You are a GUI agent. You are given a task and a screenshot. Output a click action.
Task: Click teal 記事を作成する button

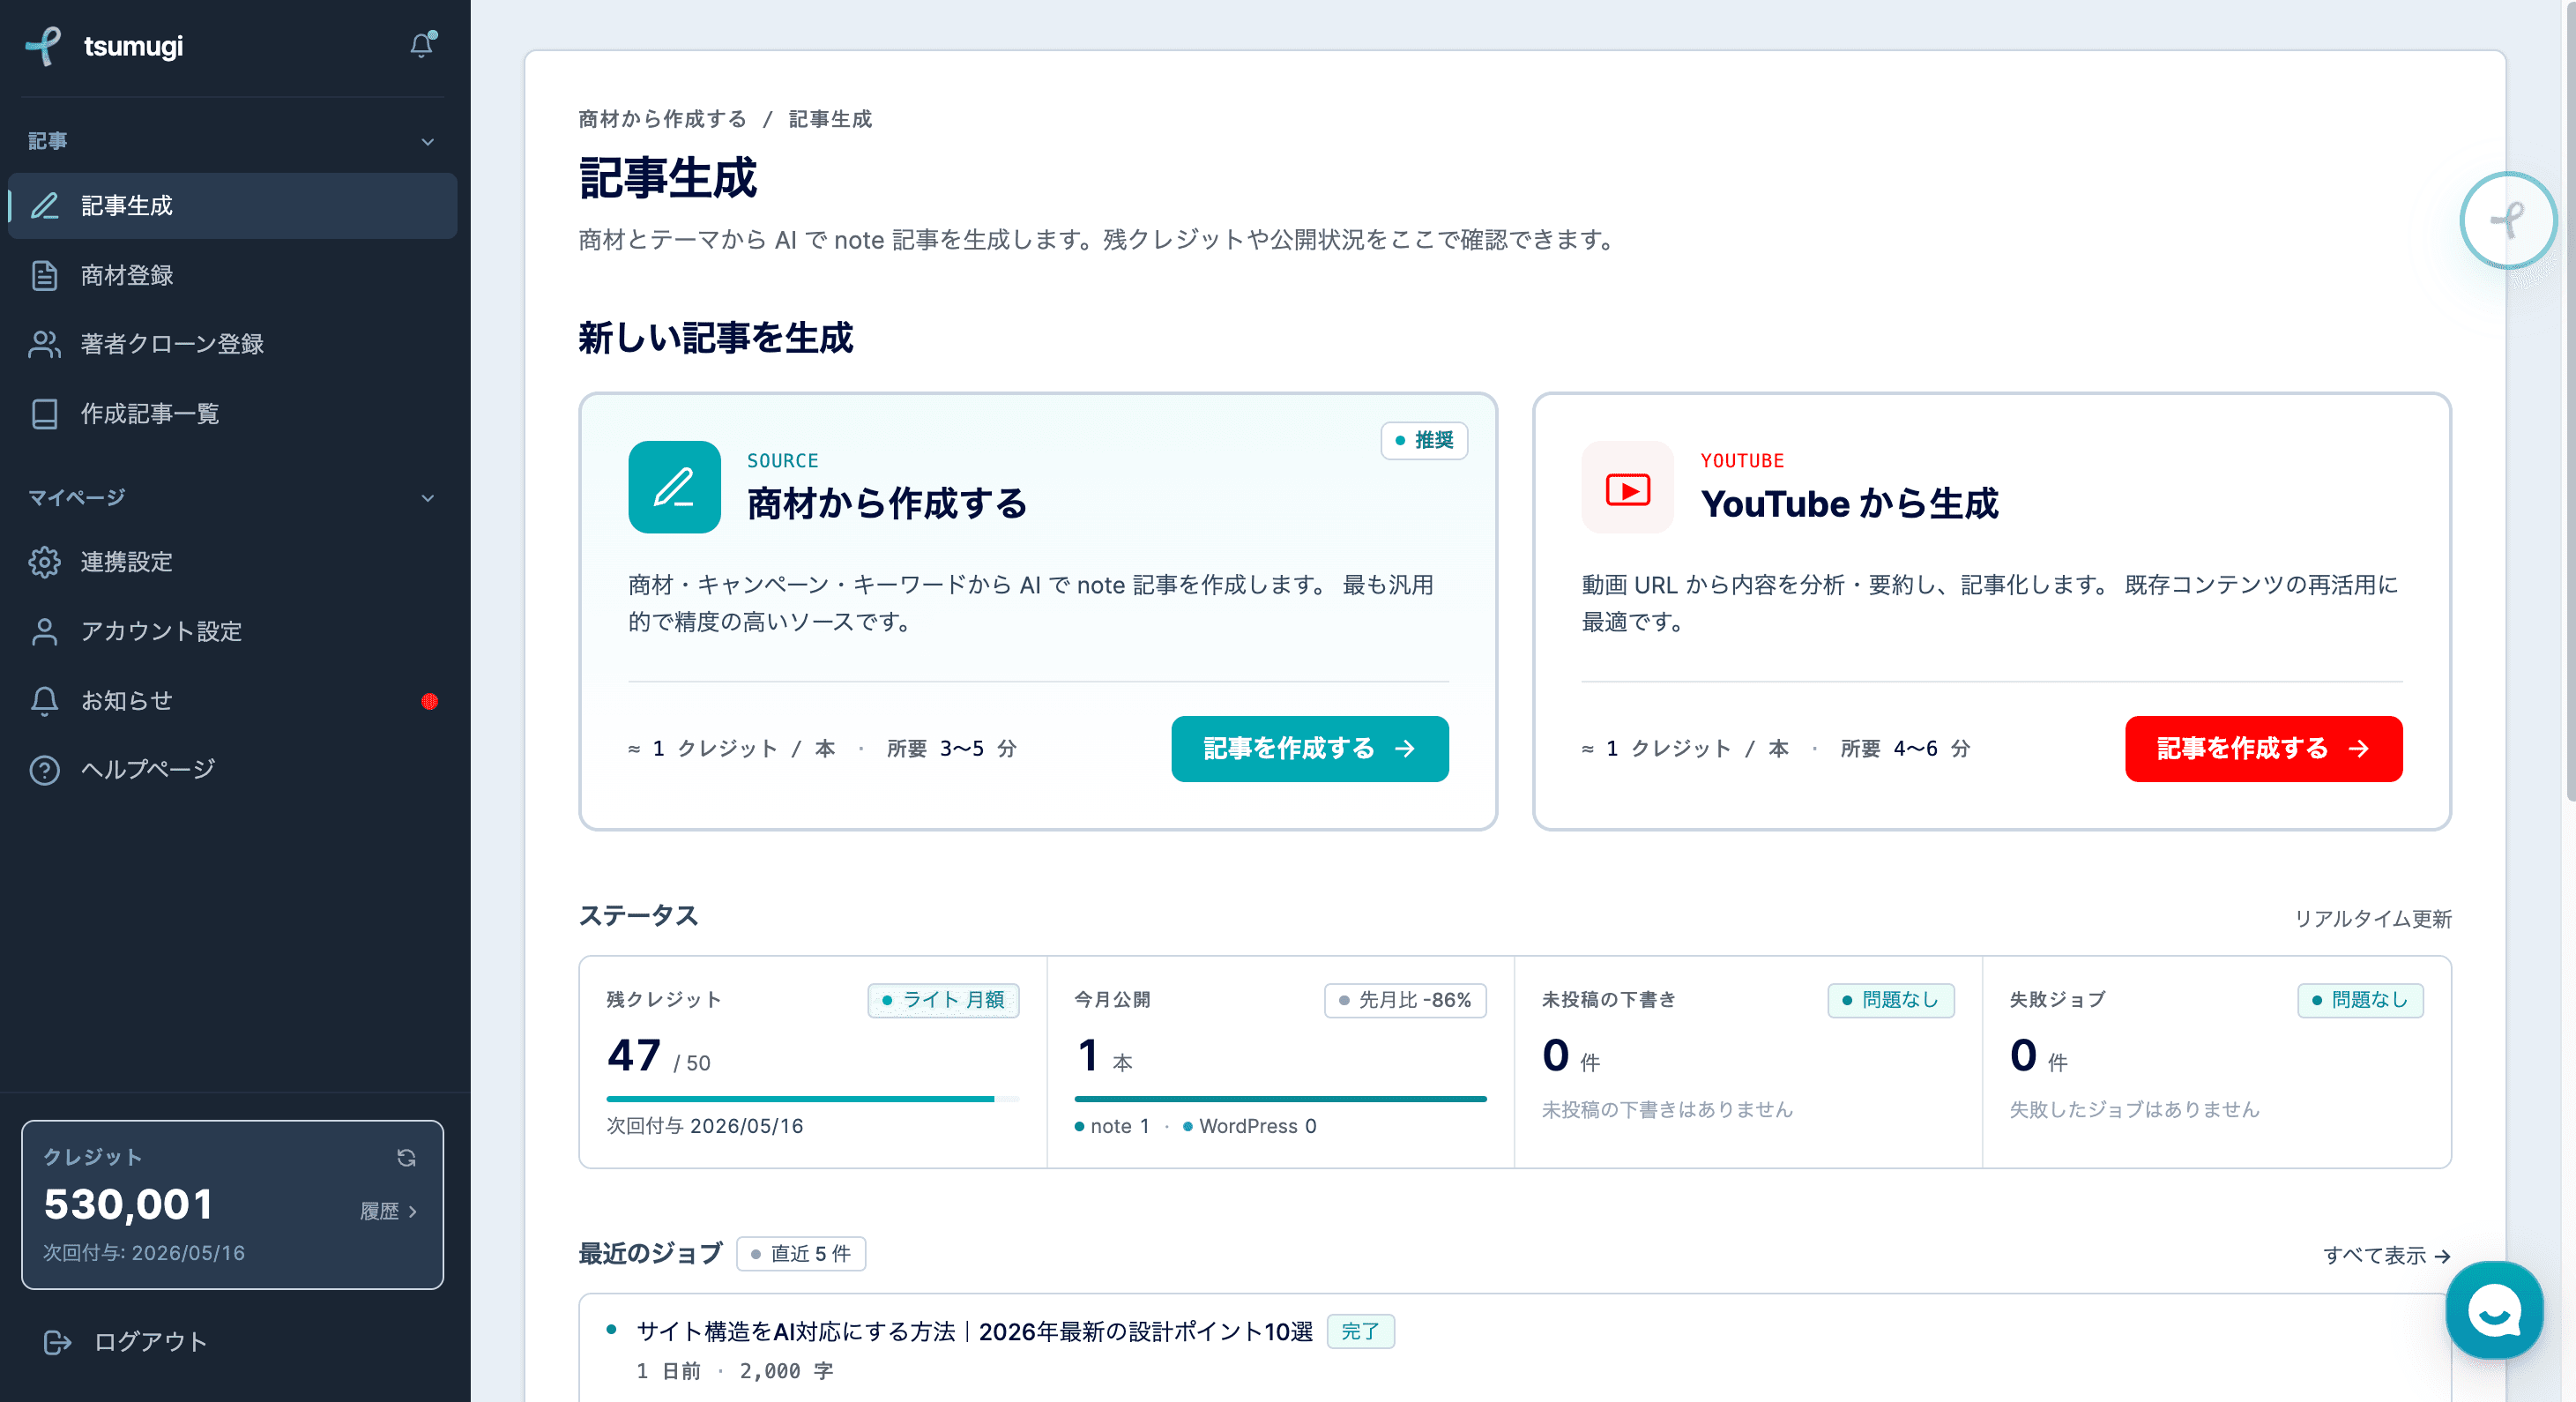1310,748
